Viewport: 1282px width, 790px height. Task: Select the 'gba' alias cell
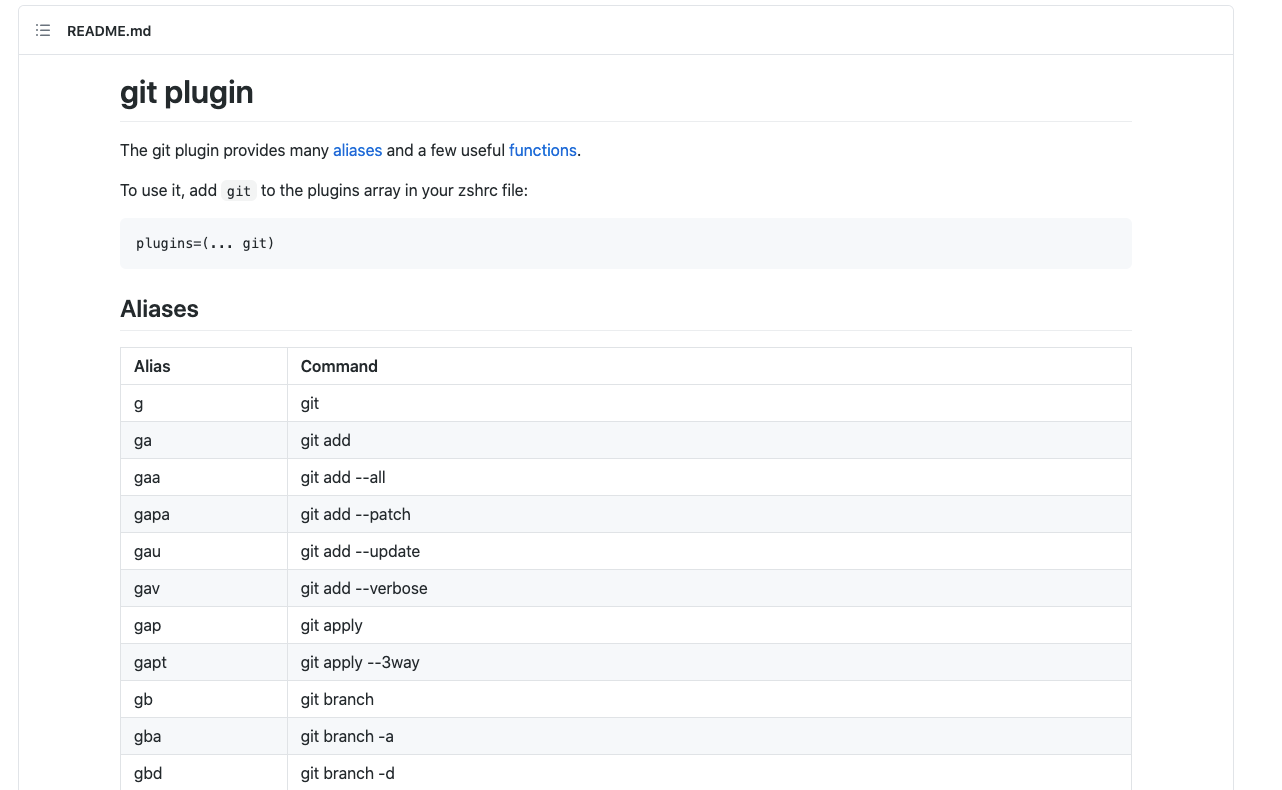coord(204,736)
